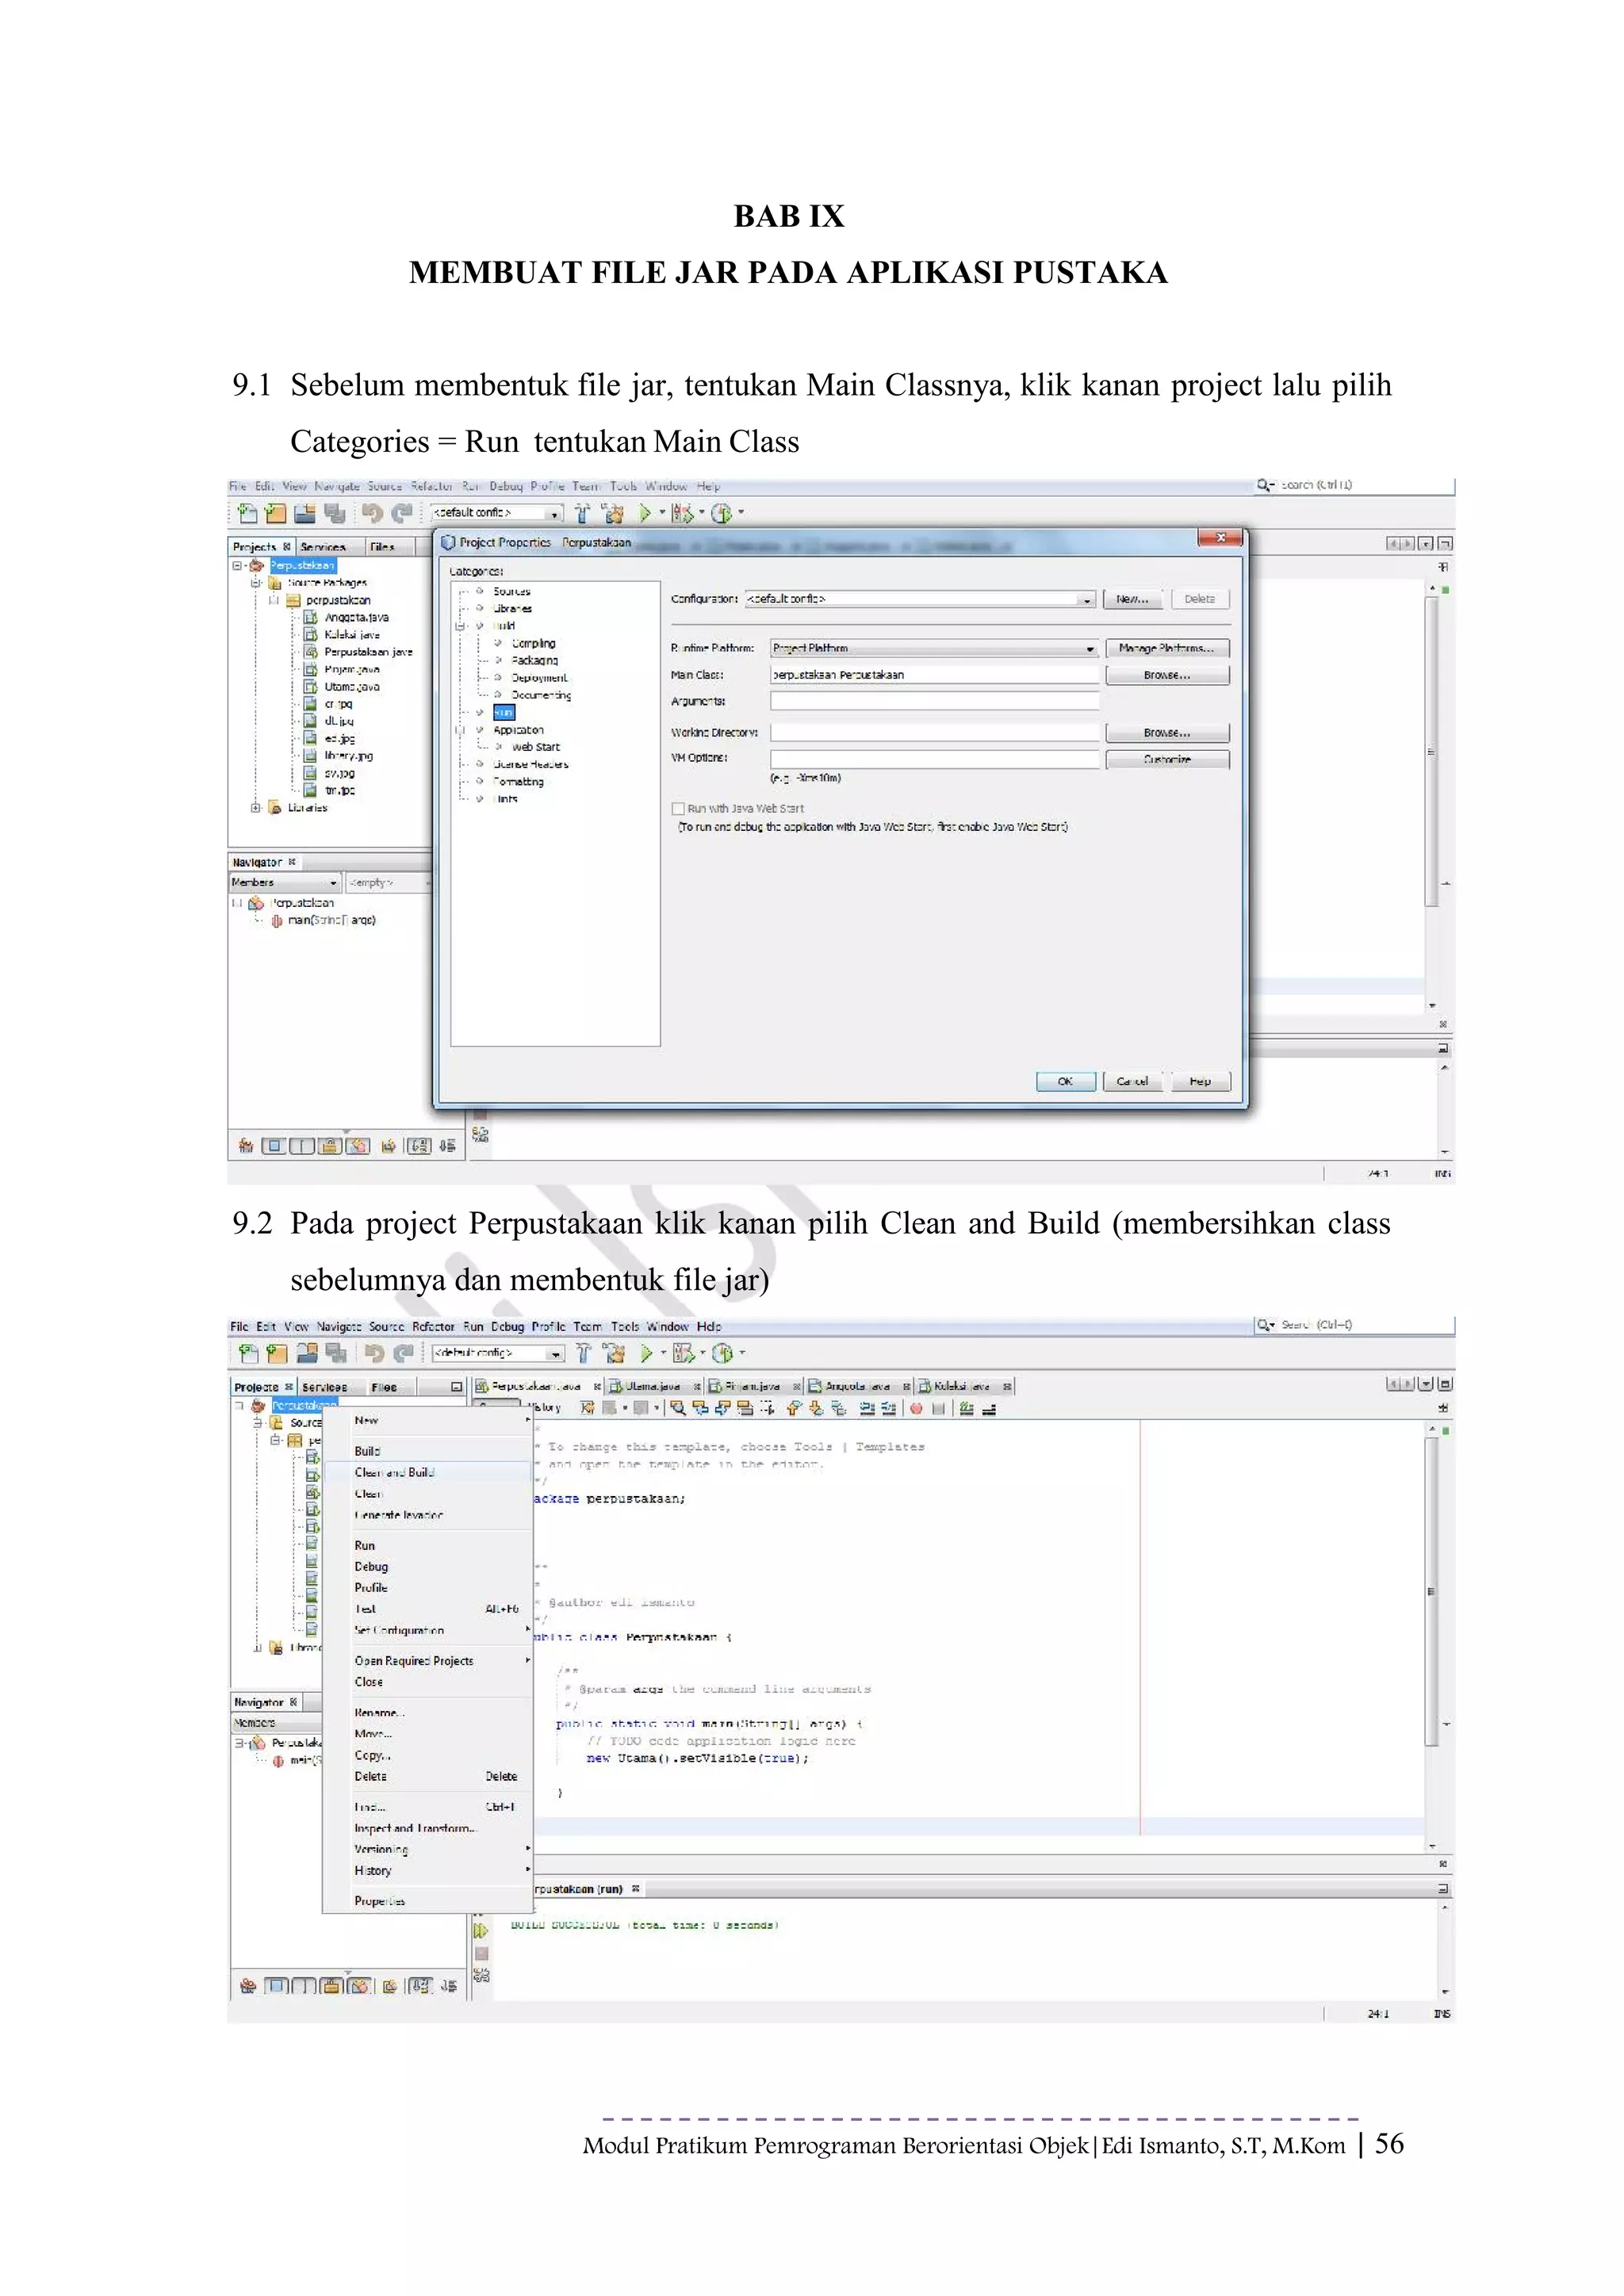Toggle Show Non-Public Members in Navigator under Project Properties window

pyautogui.click(x=330, y=1146)
